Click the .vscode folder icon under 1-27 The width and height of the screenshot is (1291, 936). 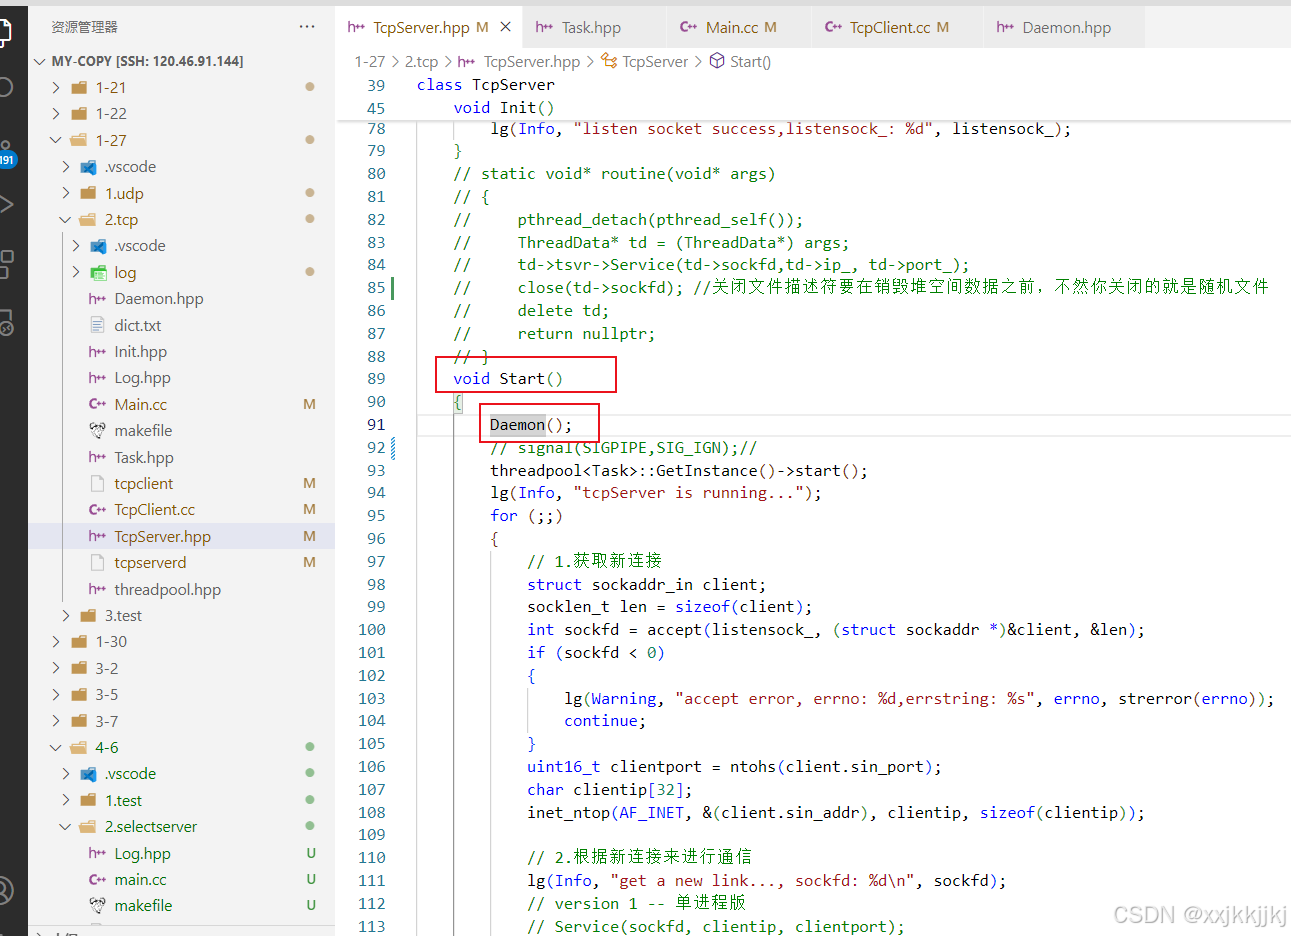point(88,167)
